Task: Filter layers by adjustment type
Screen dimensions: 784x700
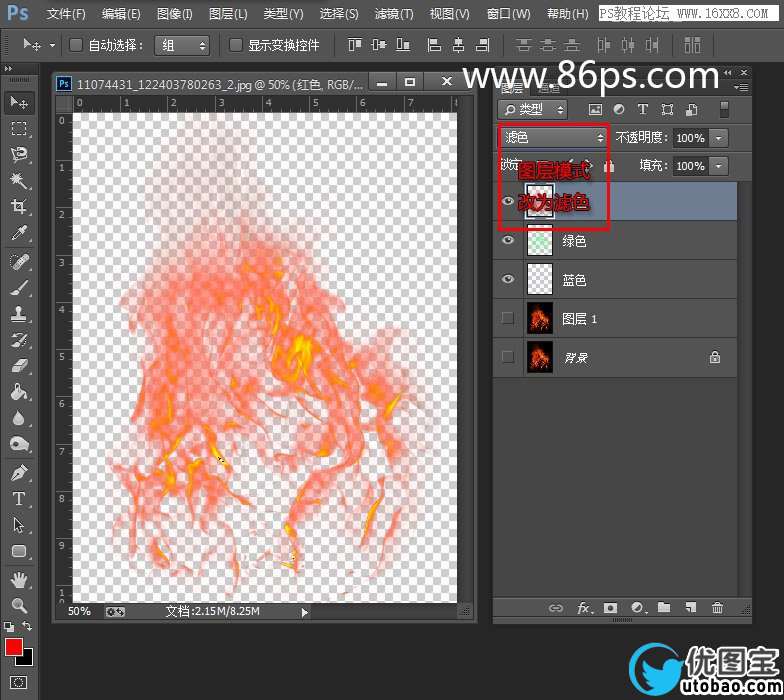Action: click(619, 110)
